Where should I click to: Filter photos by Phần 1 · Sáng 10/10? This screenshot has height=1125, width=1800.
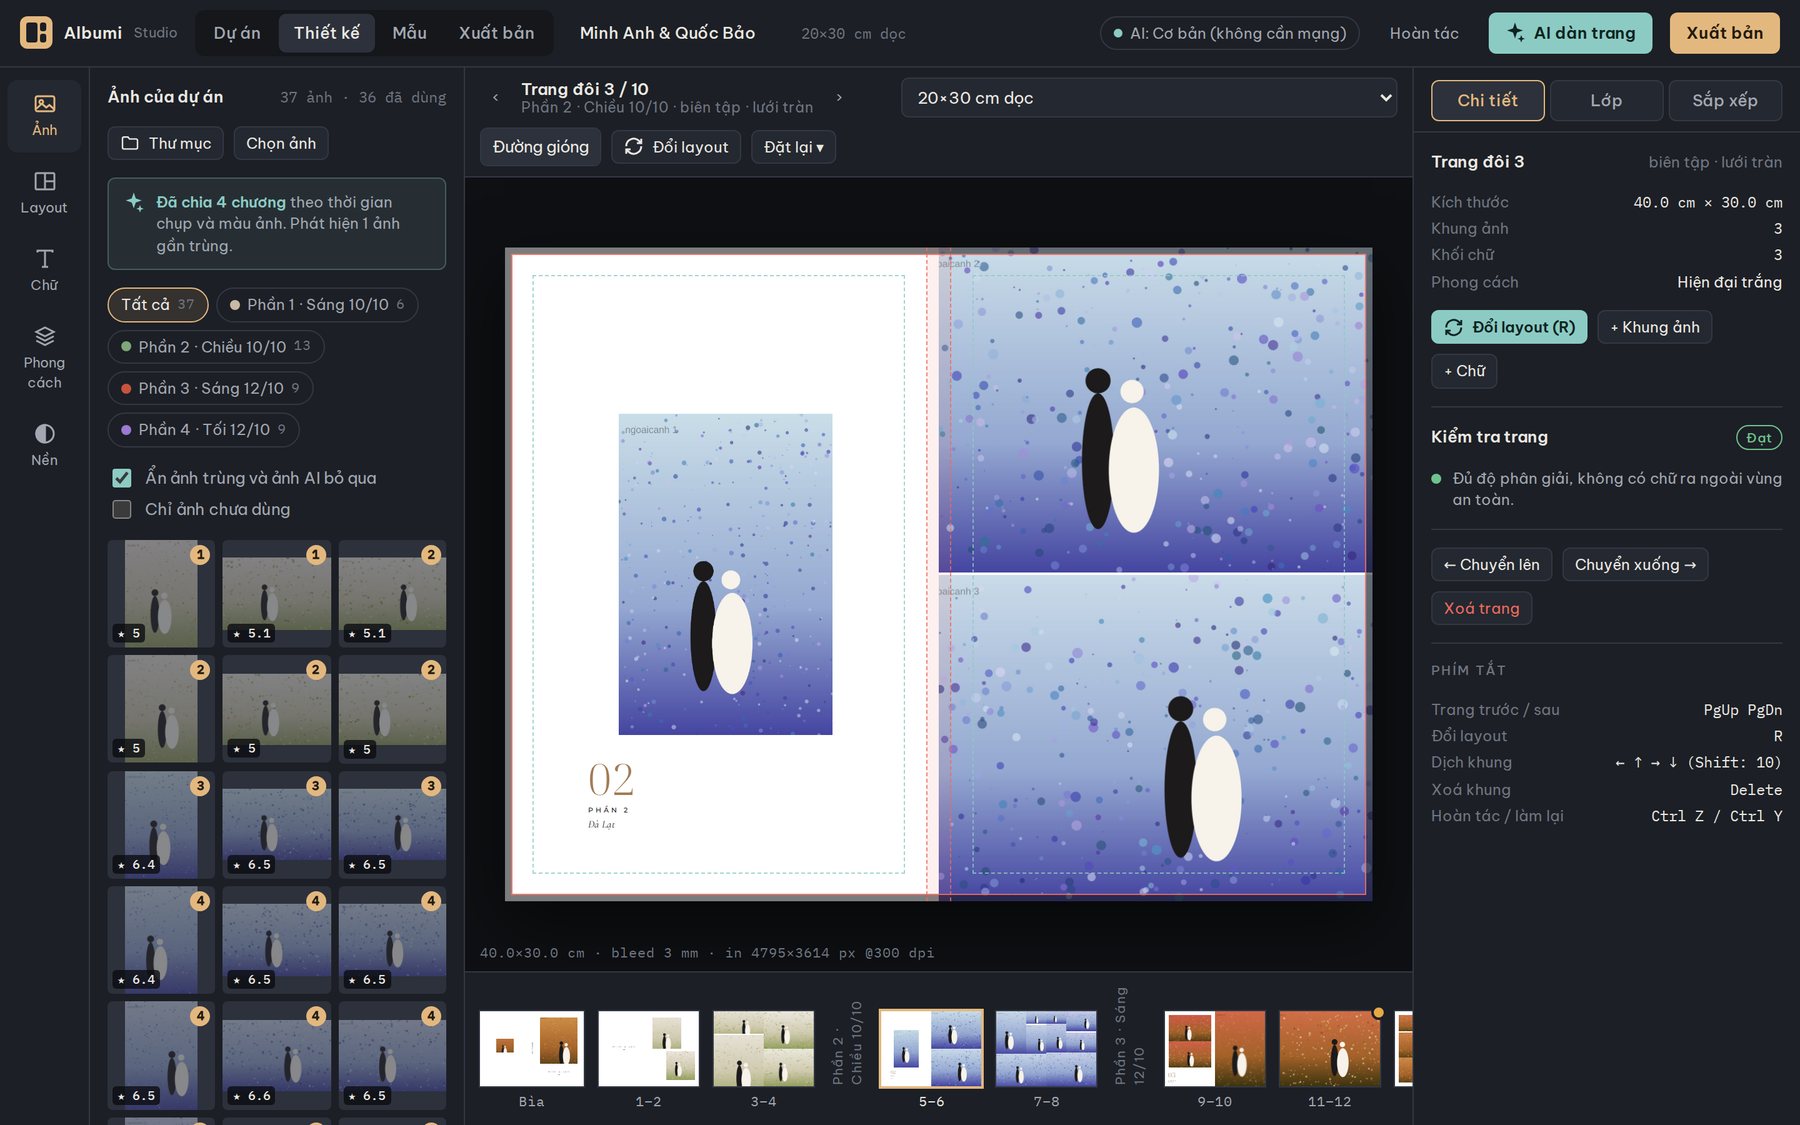317,305
